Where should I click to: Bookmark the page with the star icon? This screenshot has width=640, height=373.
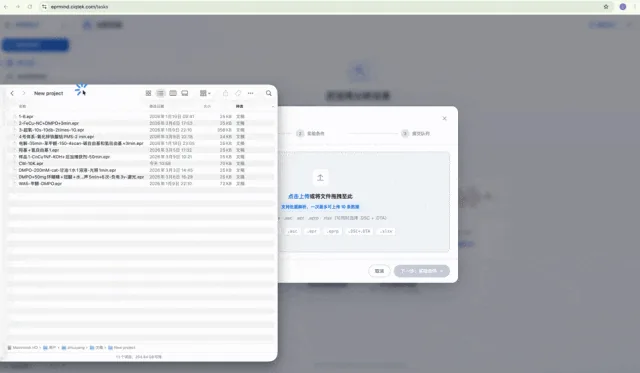pyautogui.click(x=606, y=7)
